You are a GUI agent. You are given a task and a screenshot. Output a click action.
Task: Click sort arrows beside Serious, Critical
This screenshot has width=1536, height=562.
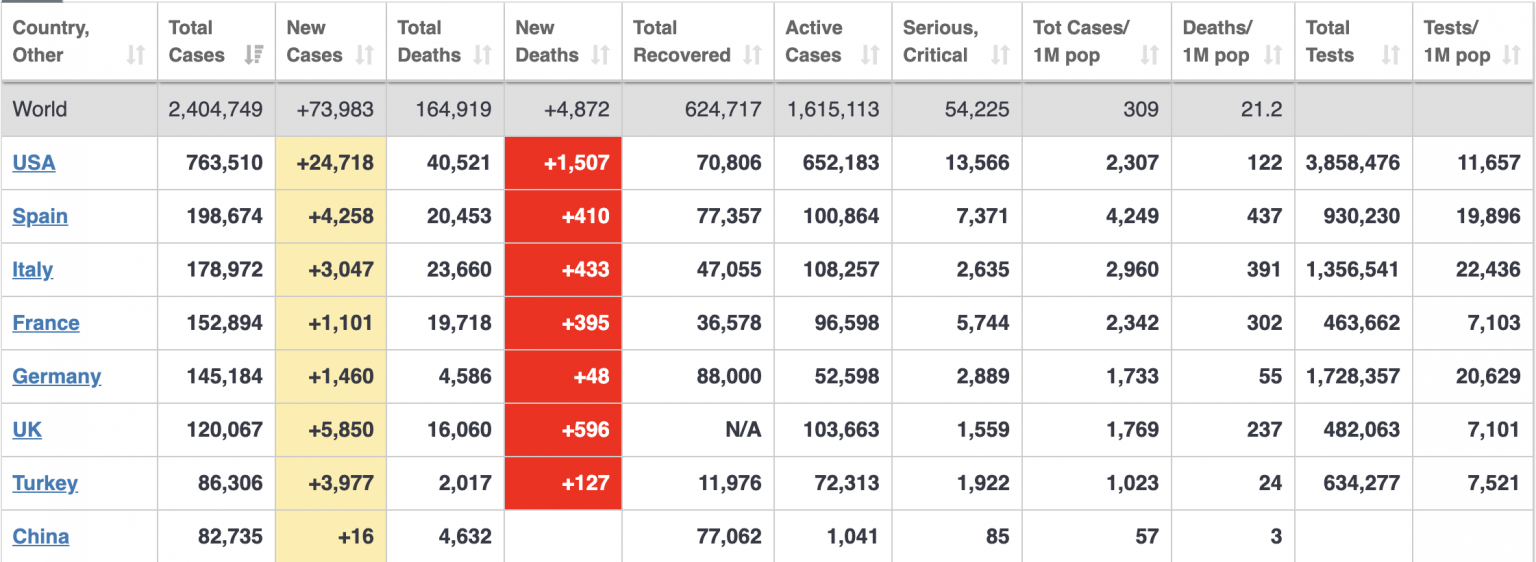click(x=1000, y=56)
